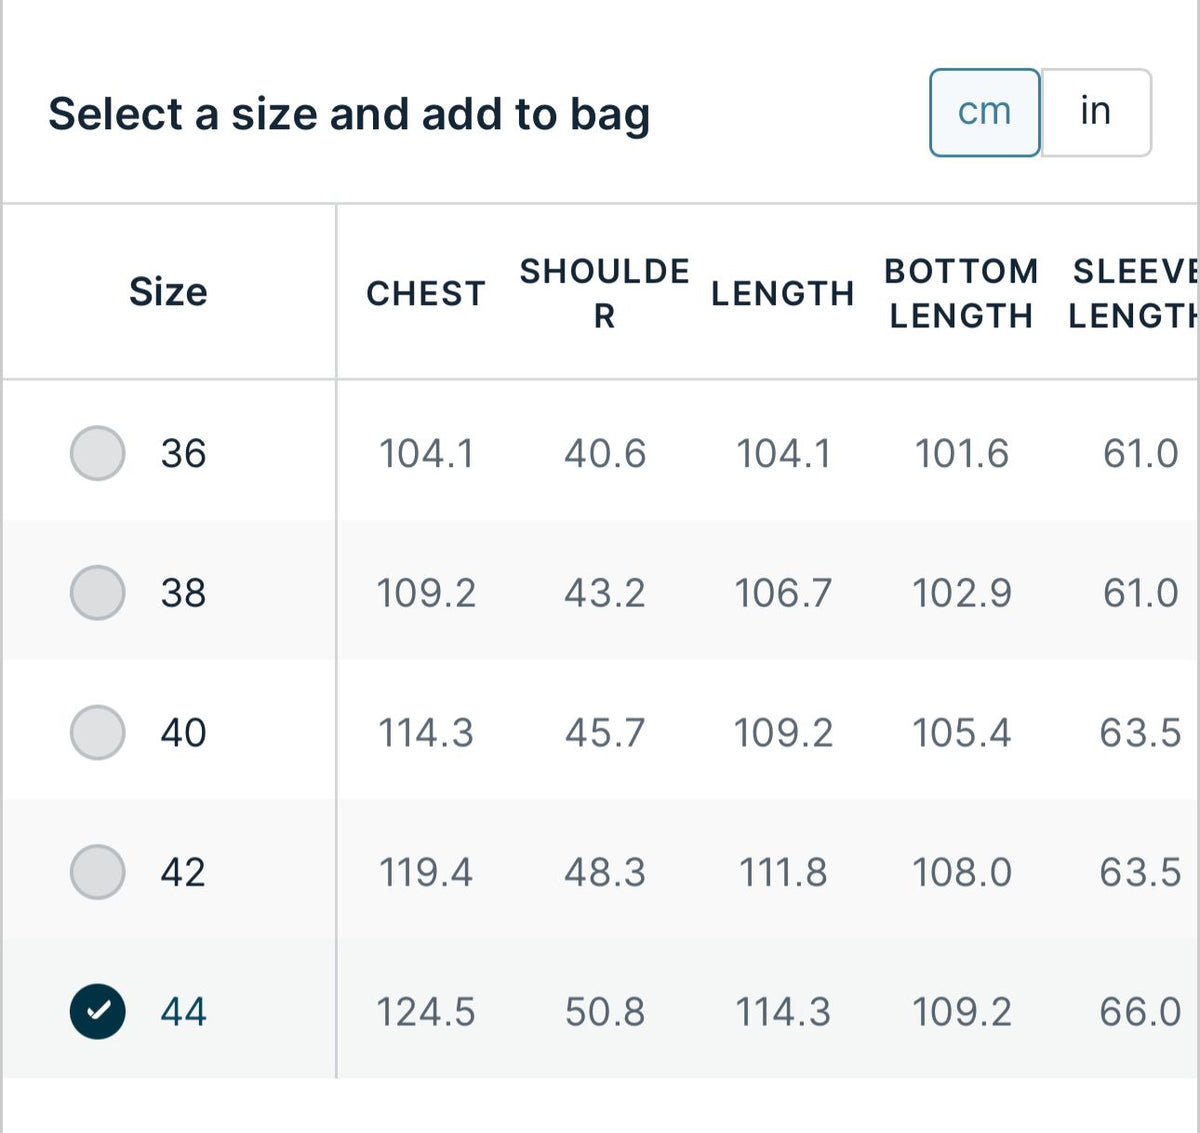Pick the size 42 radio button
Image resolution: width=1200 pixels, height=1133 pixels.
[x=98, y=871]
